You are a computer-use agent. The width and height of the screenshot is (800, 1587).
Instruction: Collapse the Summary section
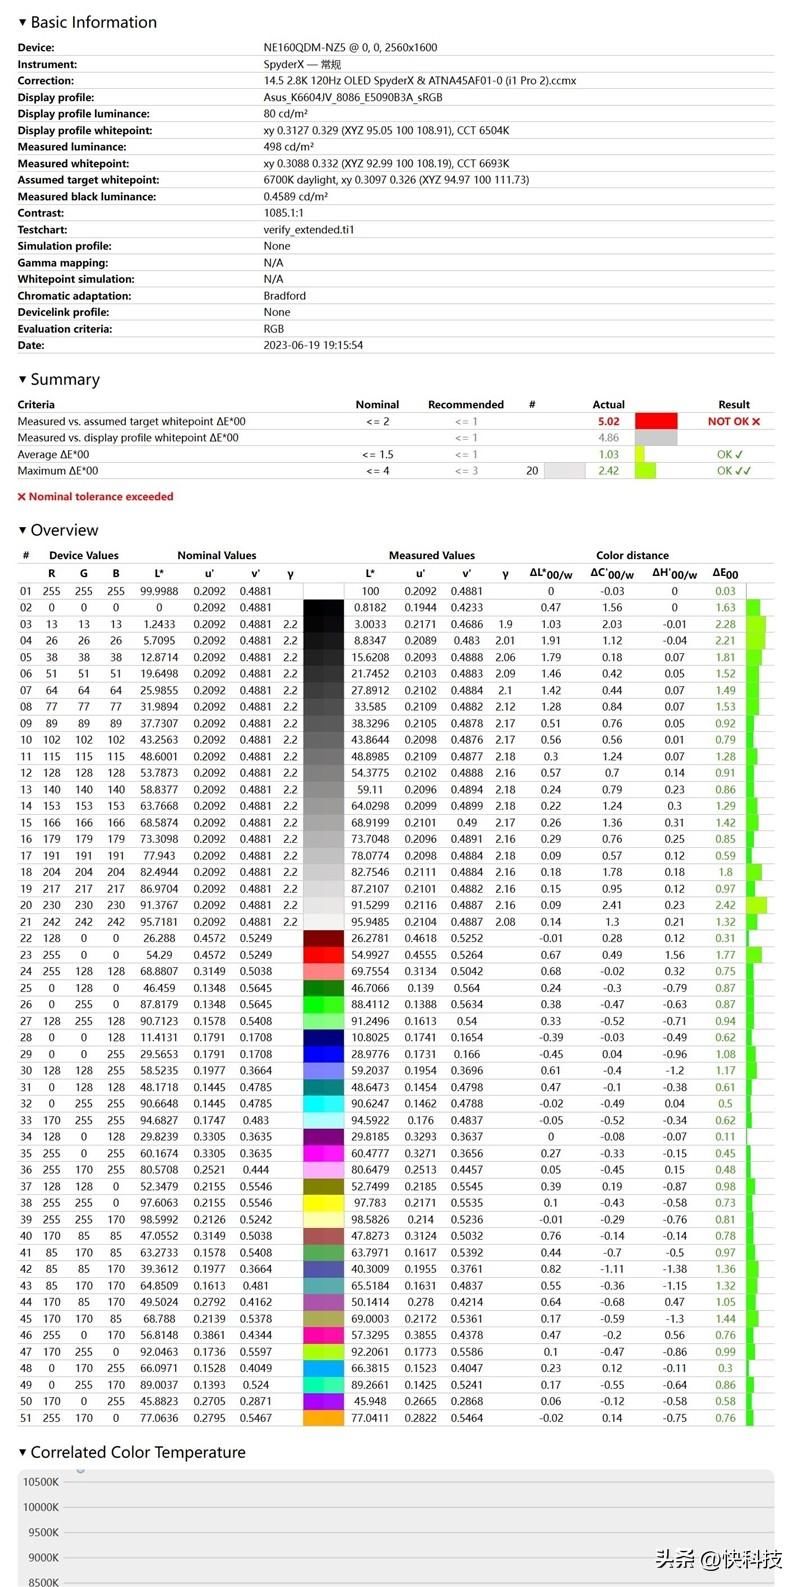(x=22, y=380)
